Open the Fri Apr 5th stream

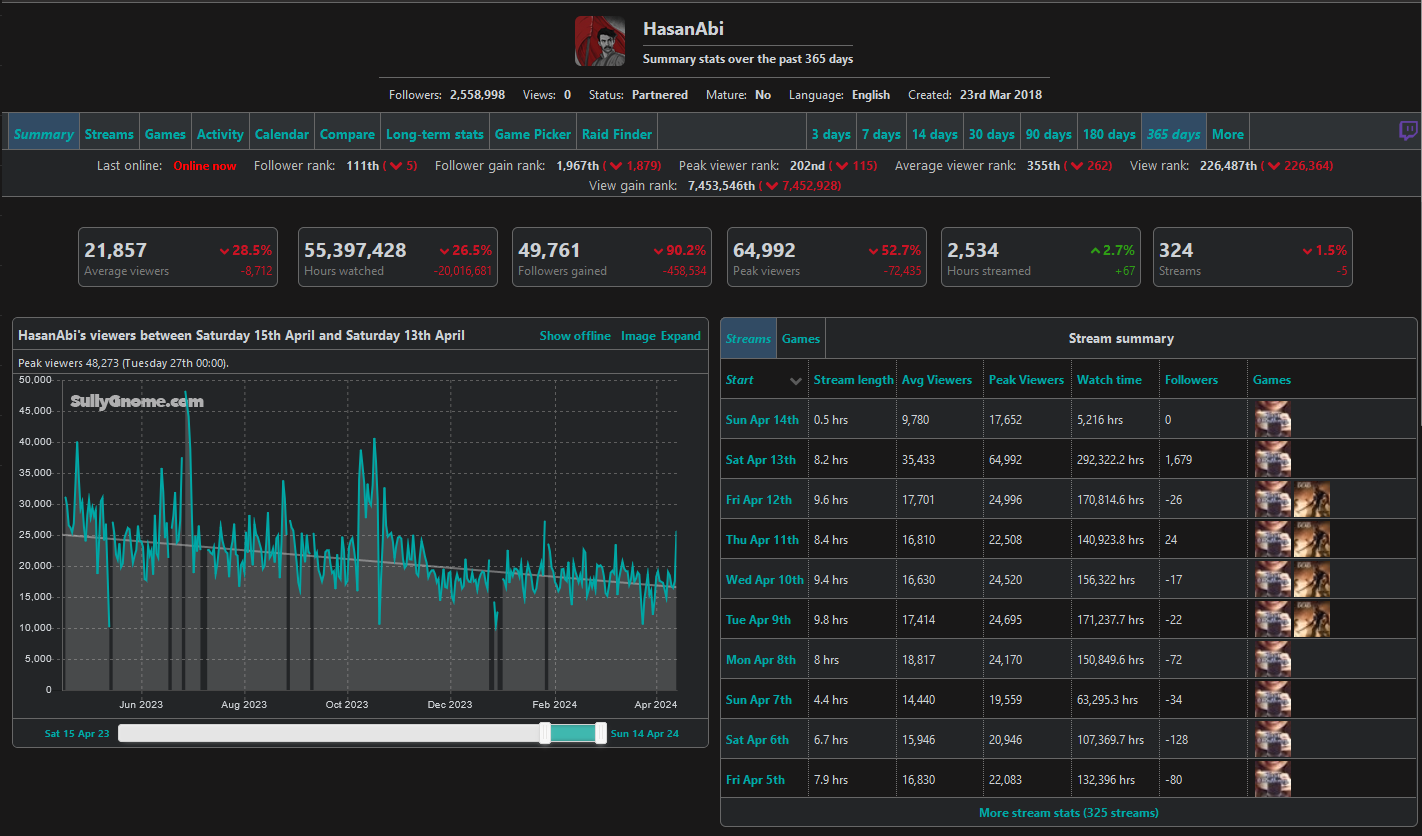pyautogui.click(x=755, y=780)
